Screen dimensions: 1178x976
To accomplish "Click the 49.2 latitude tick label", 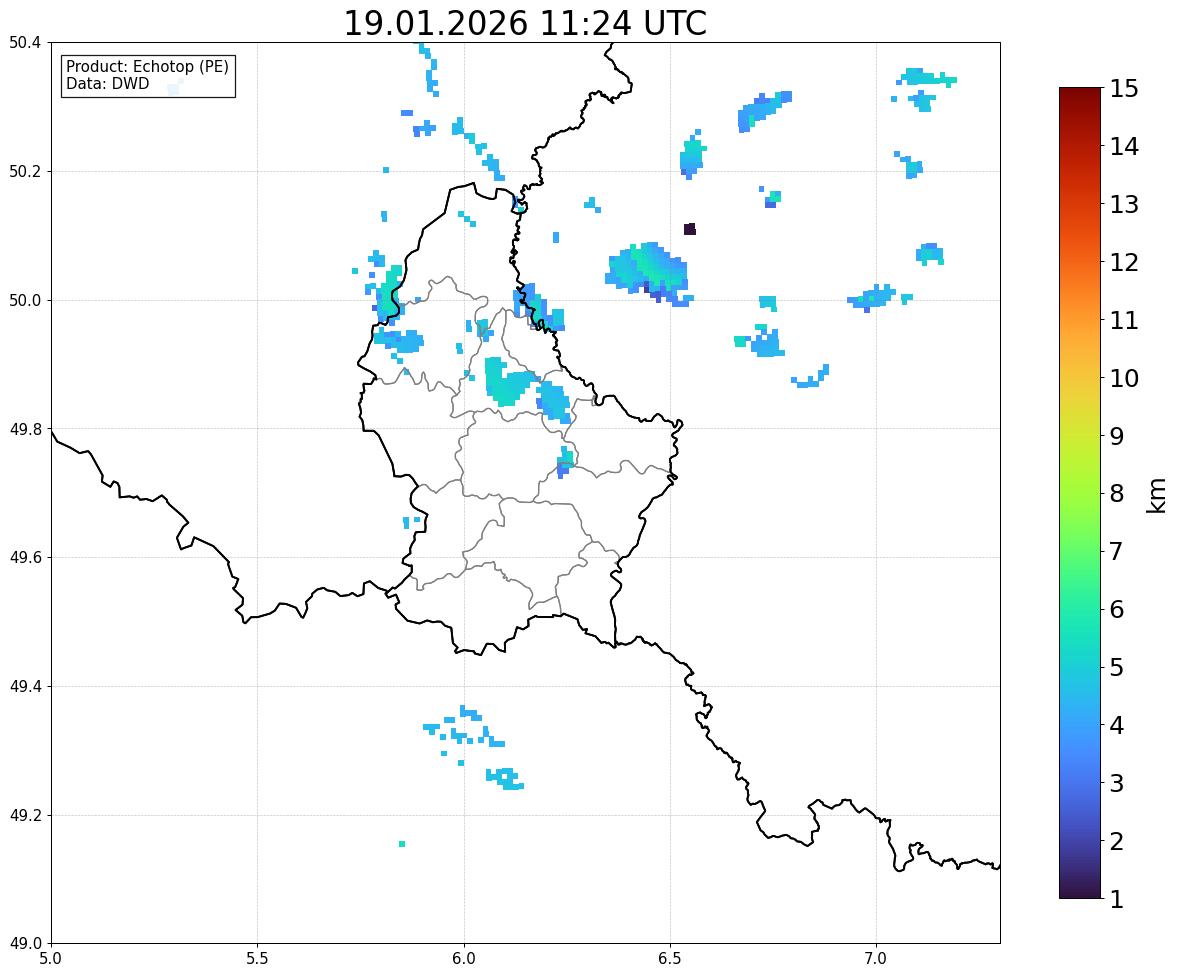I will coord(24,815).
